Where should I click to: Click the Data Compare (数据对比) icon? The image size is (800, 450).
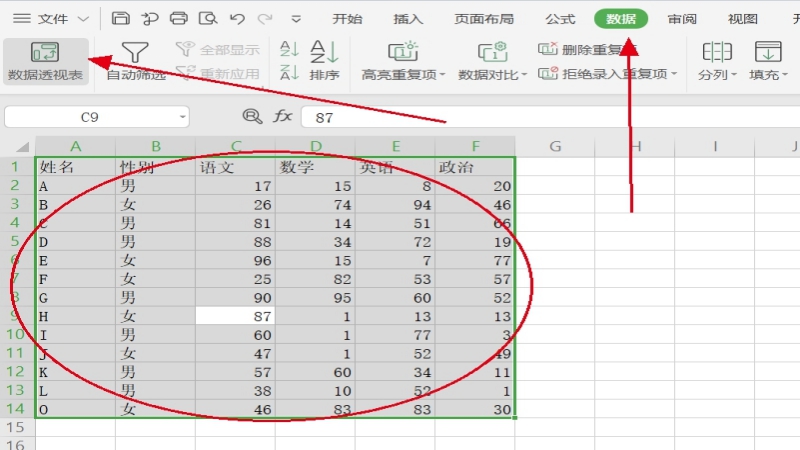492,60
